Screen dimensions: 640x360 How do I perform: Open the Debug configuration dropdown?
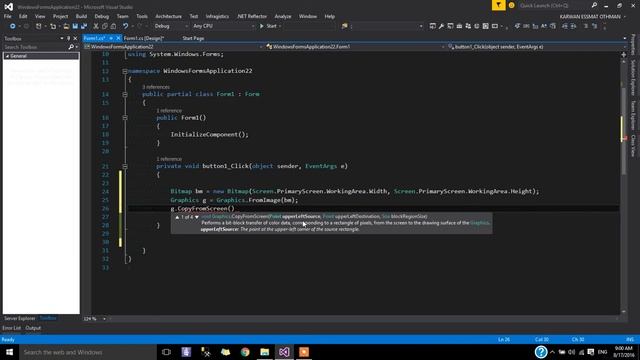point(171,26)
